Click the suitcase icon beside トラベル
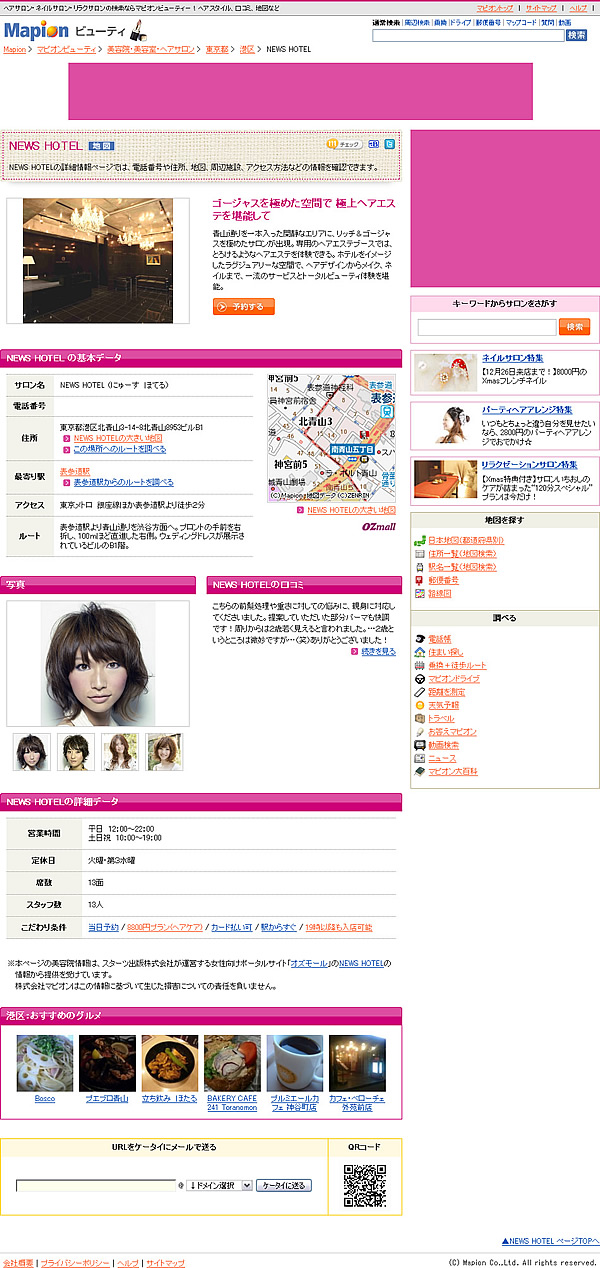Image resolution: width=600 pixels, height=1268 pixels. coord(420,718)
